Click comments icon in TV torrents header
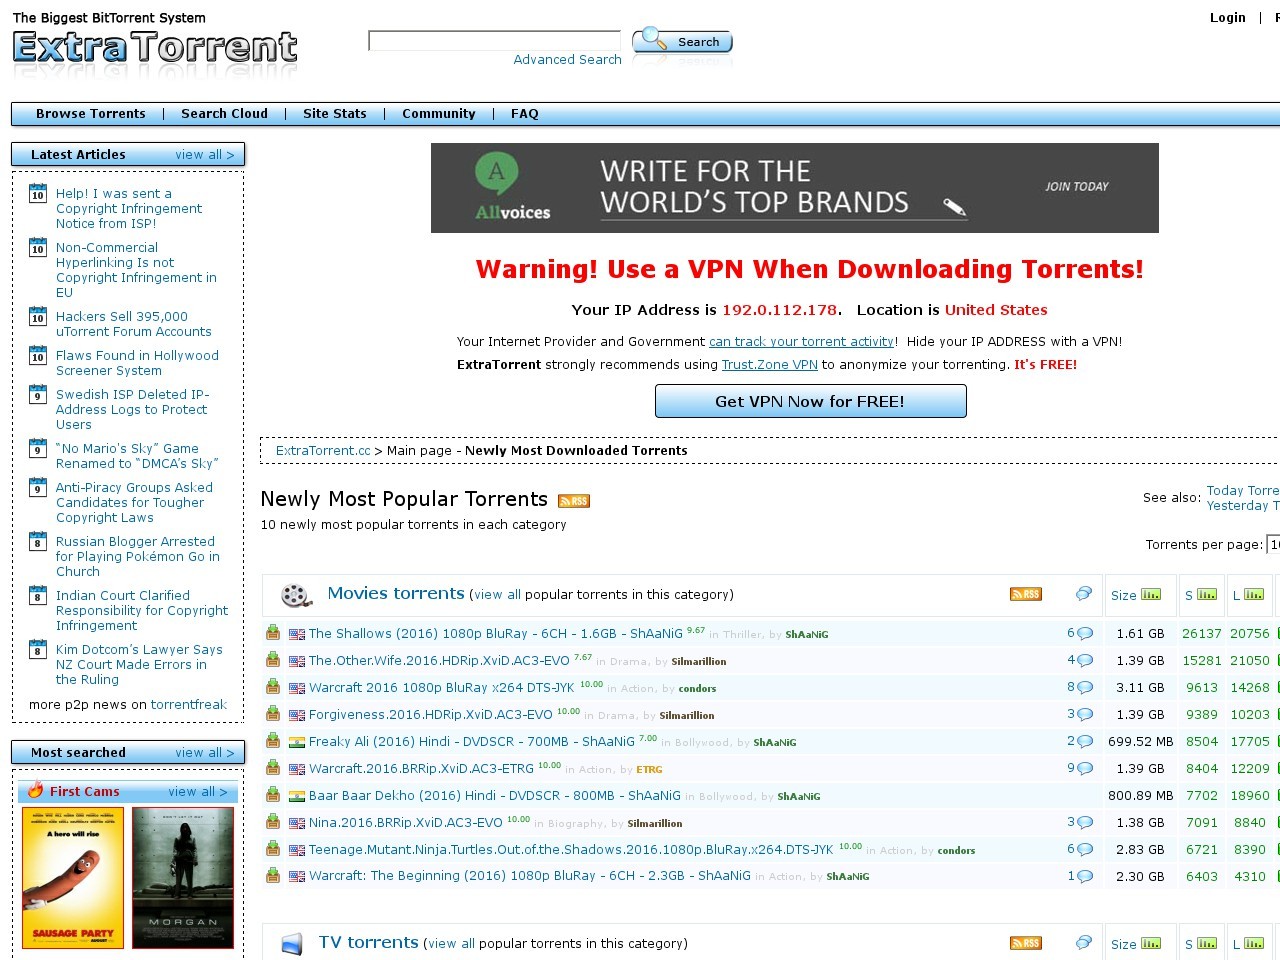The height and width of the screenshot is (960, 1280). pyautogui.click(x=1084, y=943)
